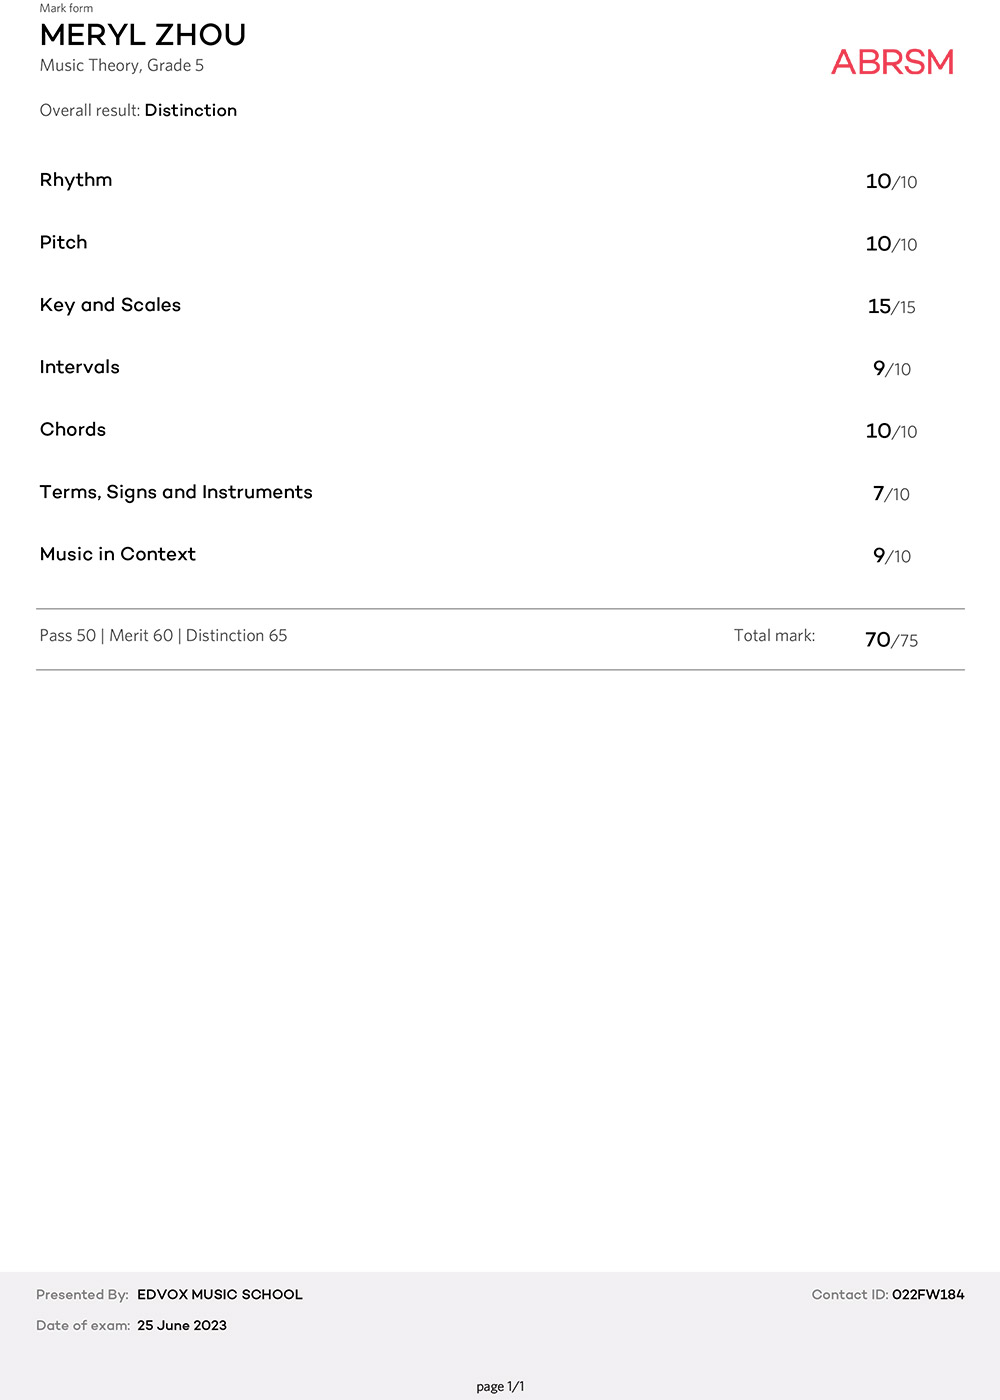Click the Overall result Distinction text
The width and height of the screenshot is (1000, 1400).
[x=190, y=110]
